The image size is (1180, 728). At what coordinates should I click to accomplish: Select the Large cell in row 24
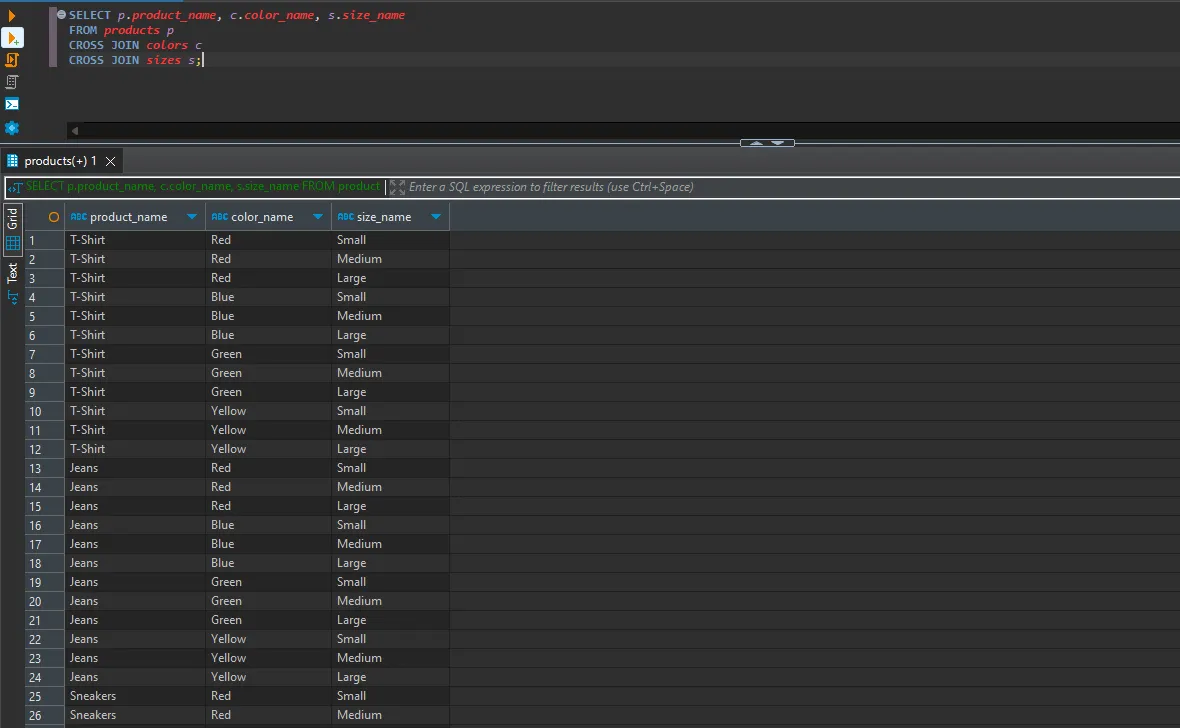[390, 677]
